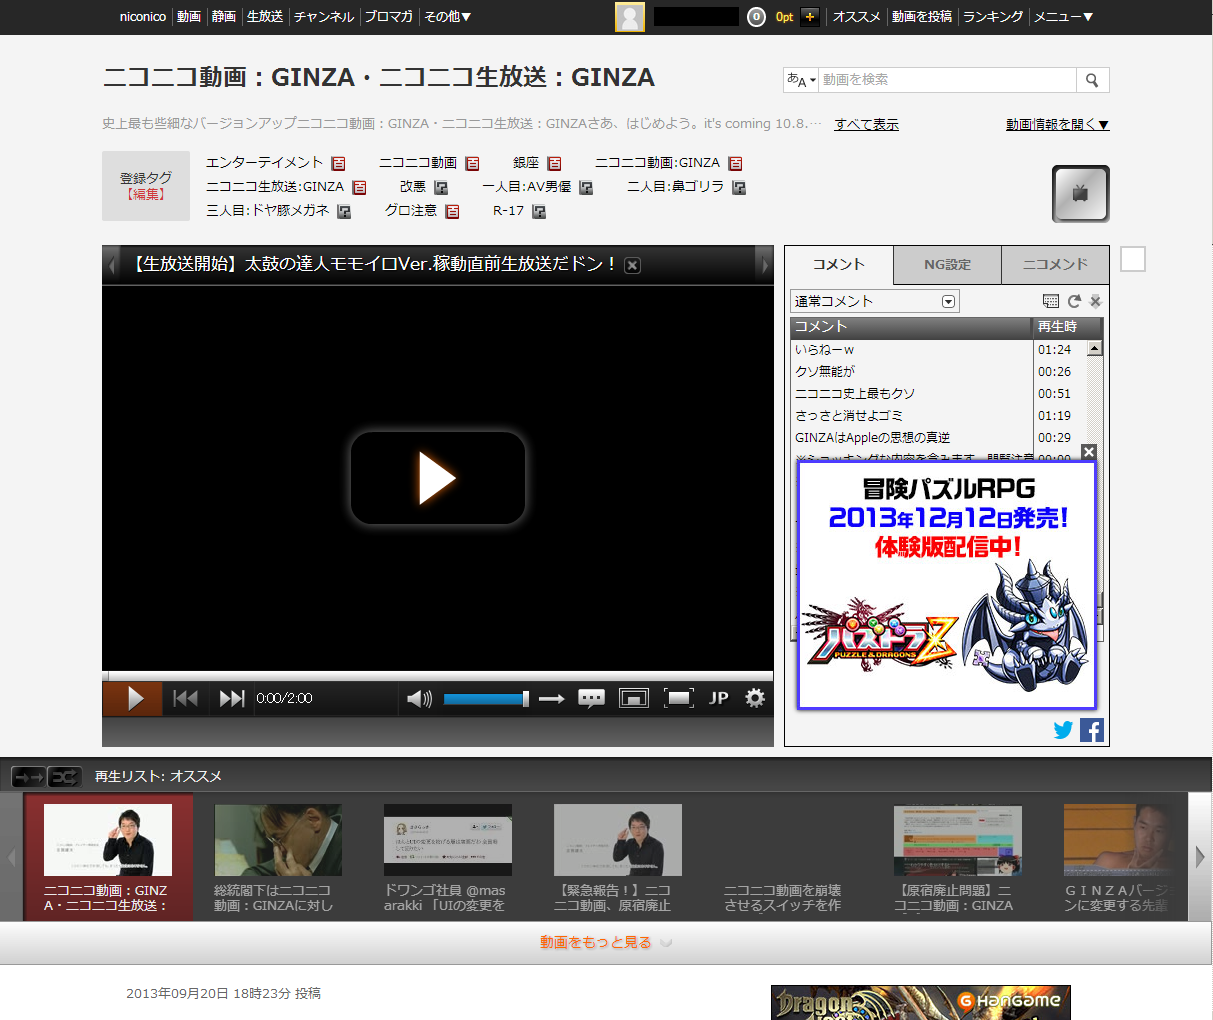
Task: Click the comment list view icon
Action: pos(1050,301)
